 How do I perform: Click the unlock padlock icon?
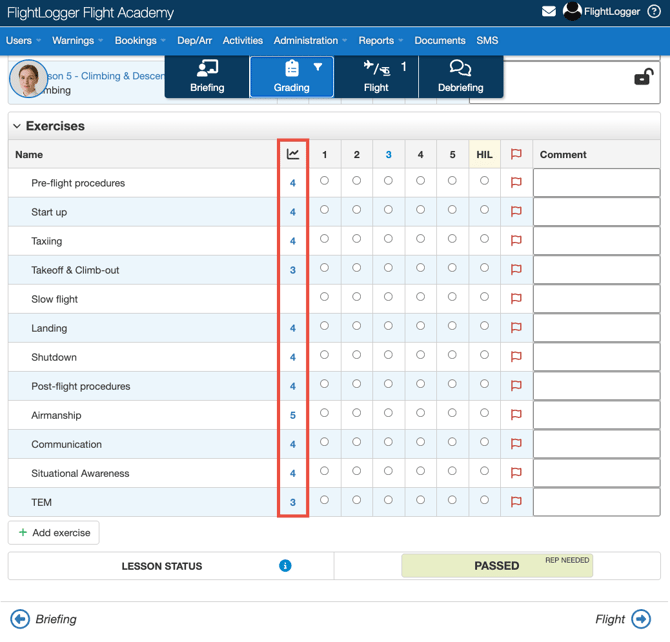643,77
